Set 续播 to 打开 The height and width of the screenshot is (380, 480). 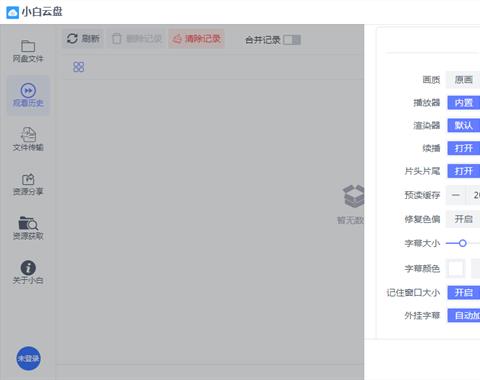[464, 148]
